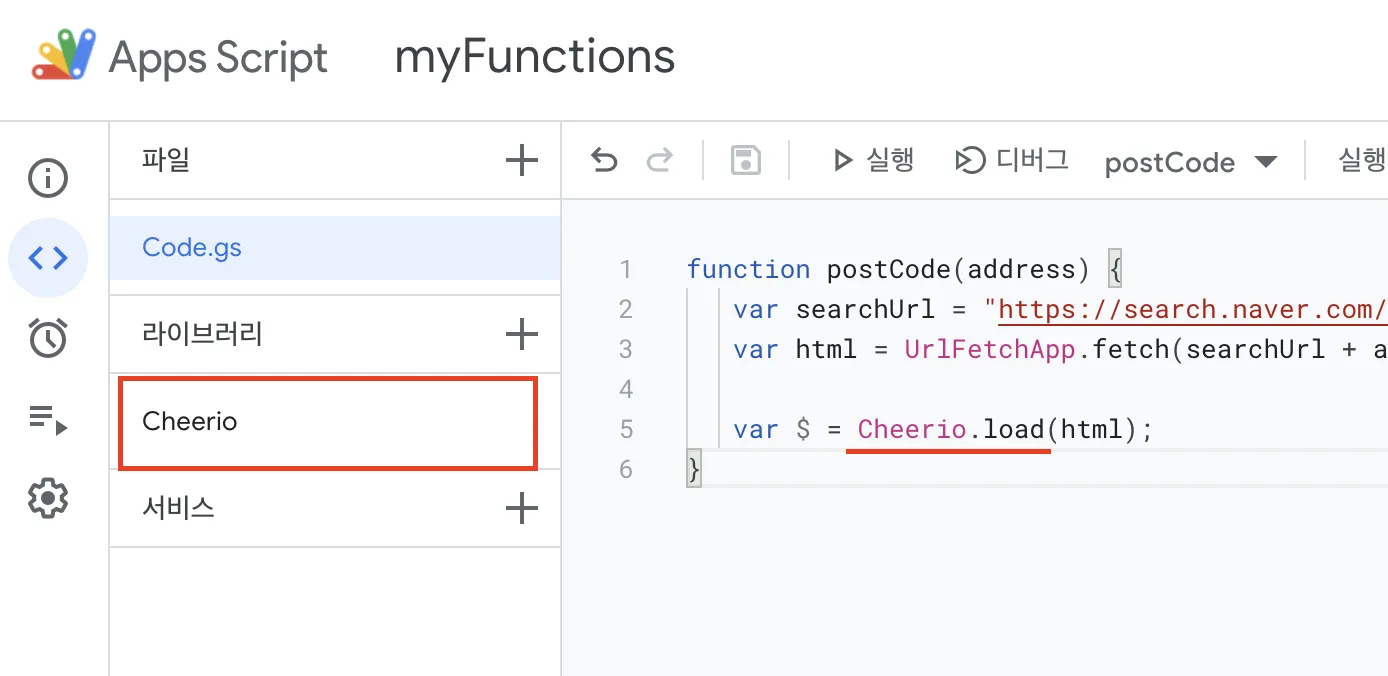This screenshot has width=1388, height=676.
Task: Click the Apps Script logo
Action: click(64, 56)
